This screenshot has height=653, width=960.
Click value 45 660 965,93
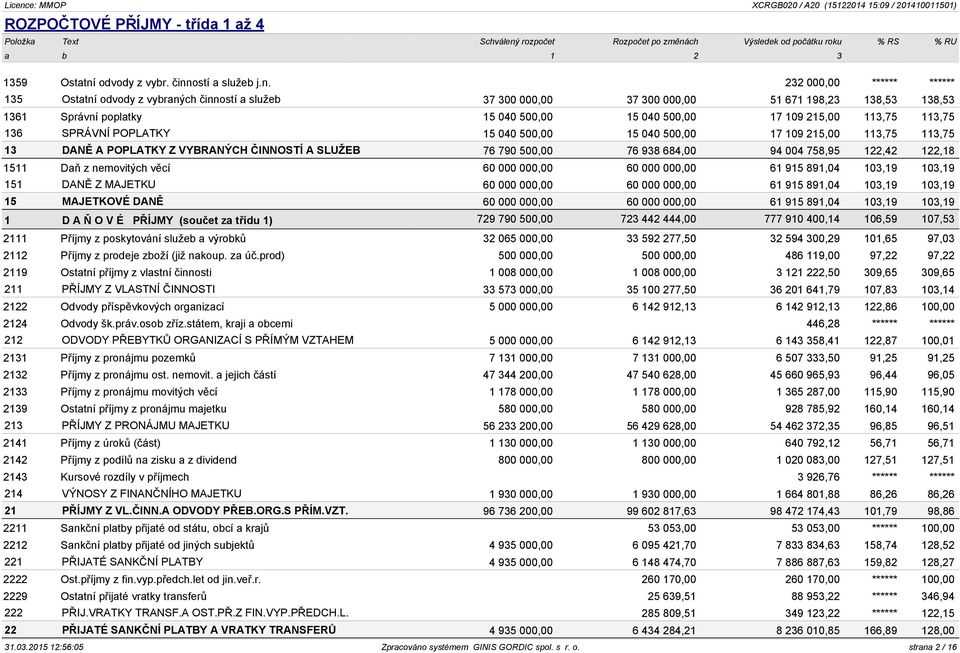[x=805, y=375]
